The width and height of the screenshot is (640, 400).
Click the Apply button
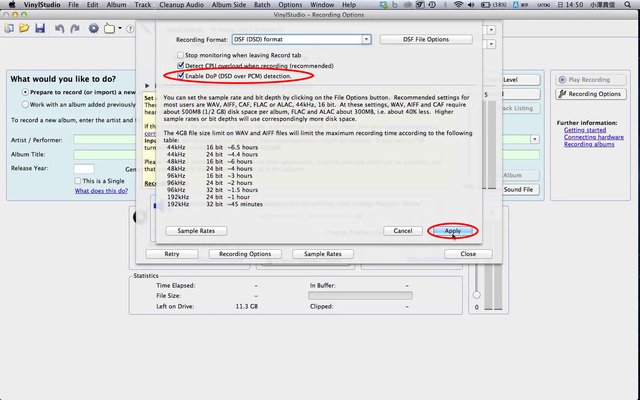pyautogui.click(x=453, y=231)
